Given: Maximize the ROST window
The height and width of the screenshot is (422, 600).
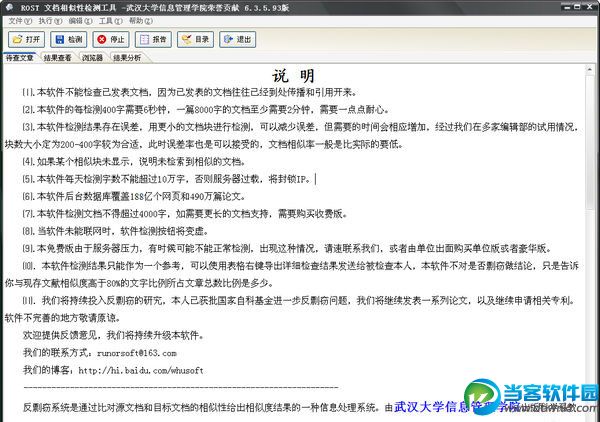Looking at the screenshot, I should pos(577,7).
